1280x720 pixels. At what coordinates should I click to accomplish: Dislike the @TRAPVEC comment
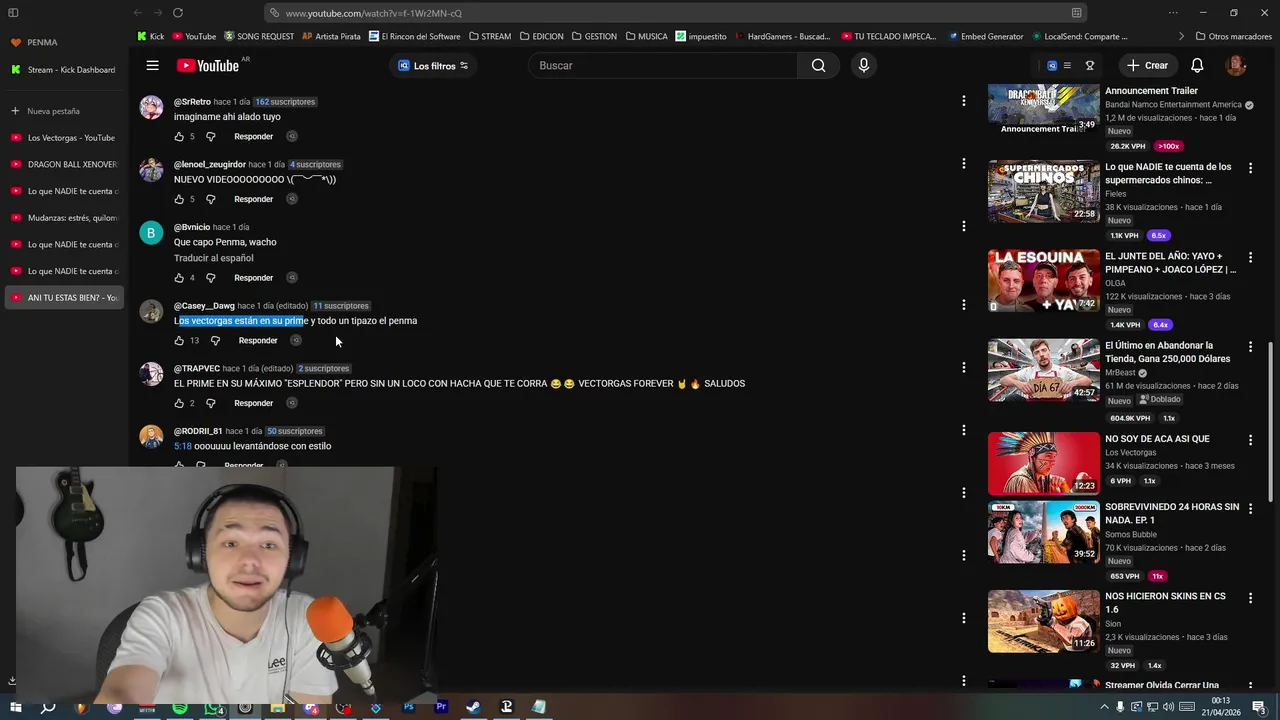pos(210,403)
